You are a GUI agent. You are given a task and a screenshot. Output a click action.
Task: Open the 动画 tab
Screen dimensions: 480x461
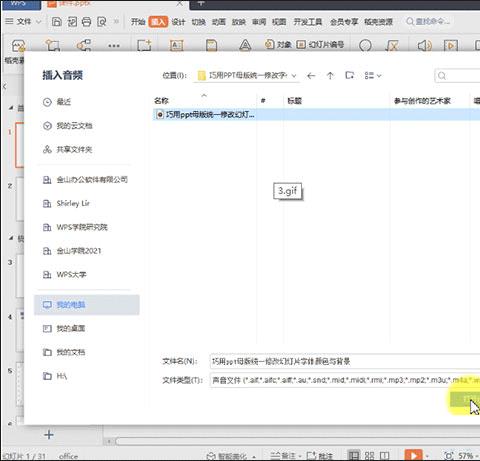pos(219,22)
